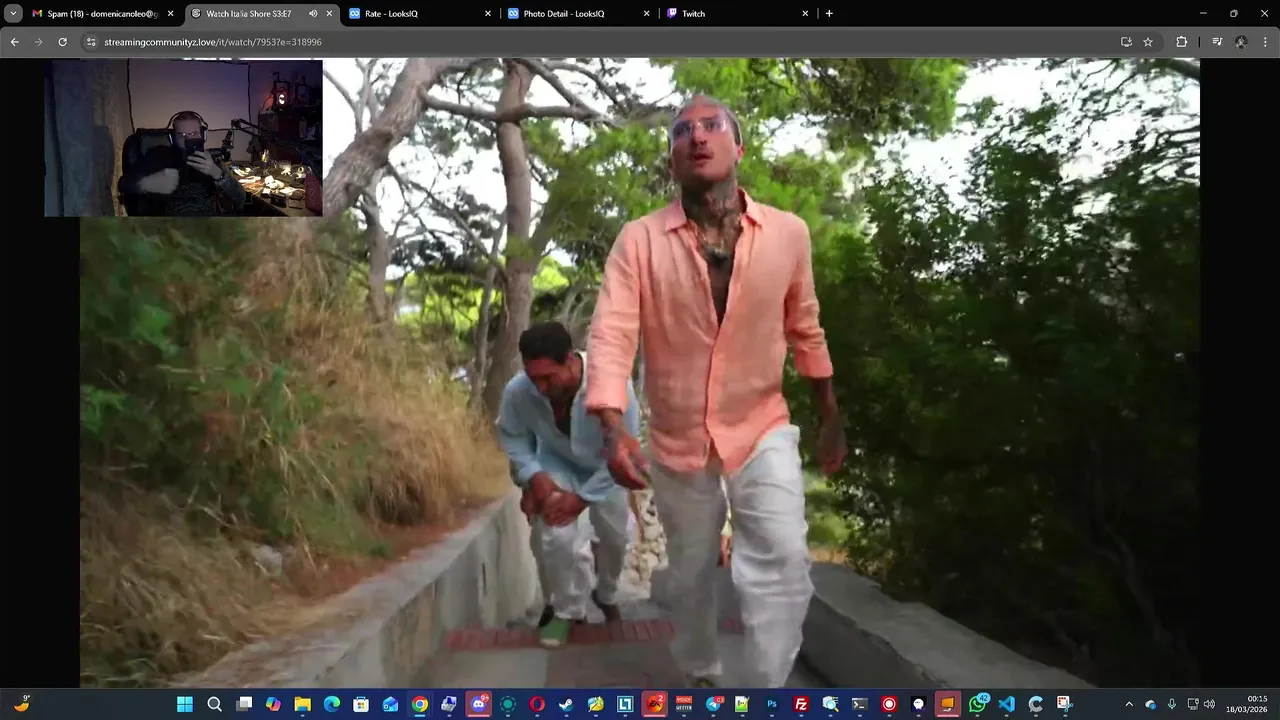This screenshot has width=1280, height=720.
Task: Open the Windows Start menu
Action: coord(185,704)
